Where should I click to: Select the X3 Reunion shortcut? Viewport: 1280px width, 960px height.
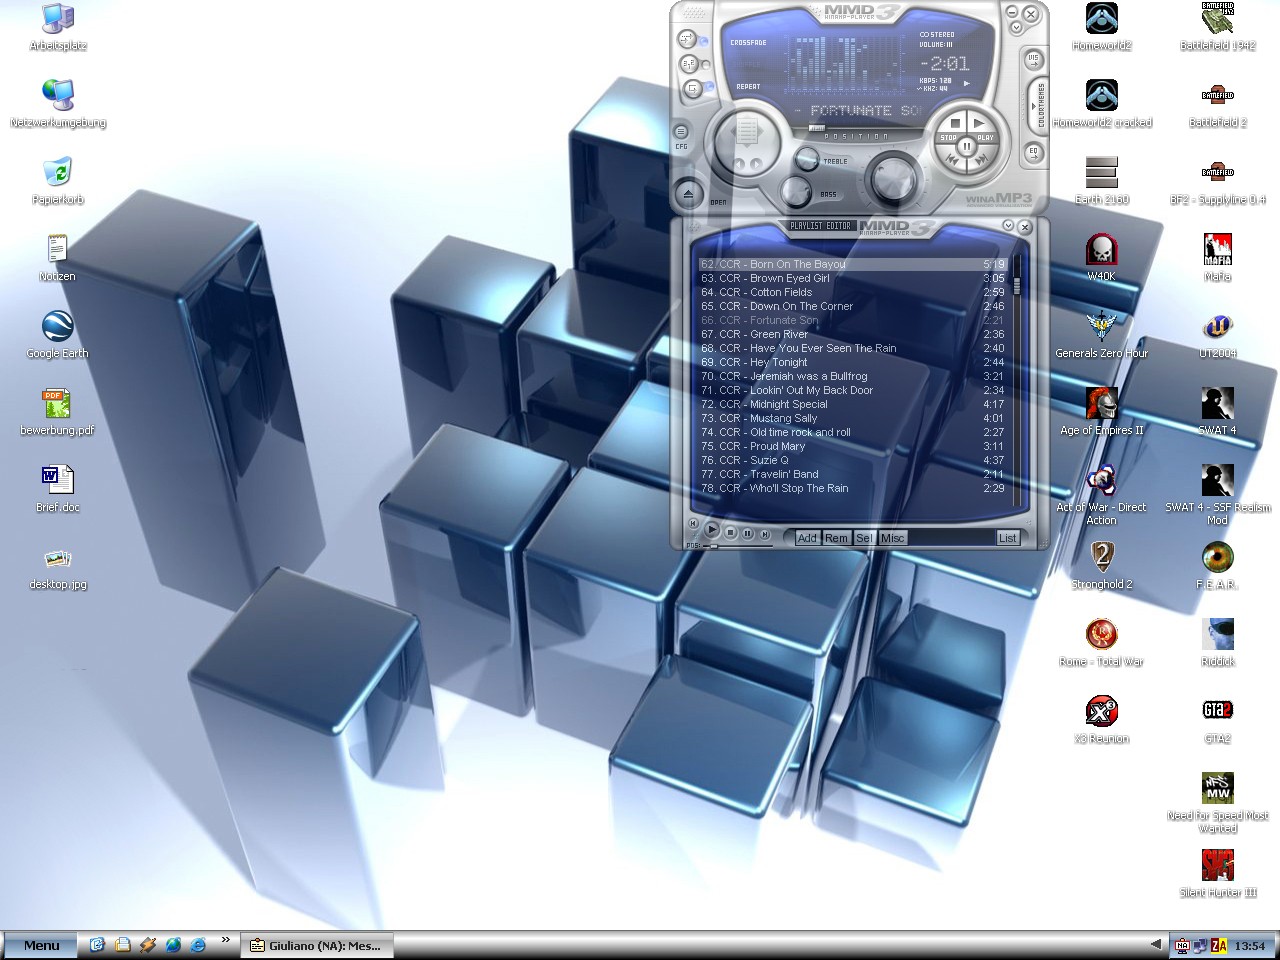point(1102,720)
